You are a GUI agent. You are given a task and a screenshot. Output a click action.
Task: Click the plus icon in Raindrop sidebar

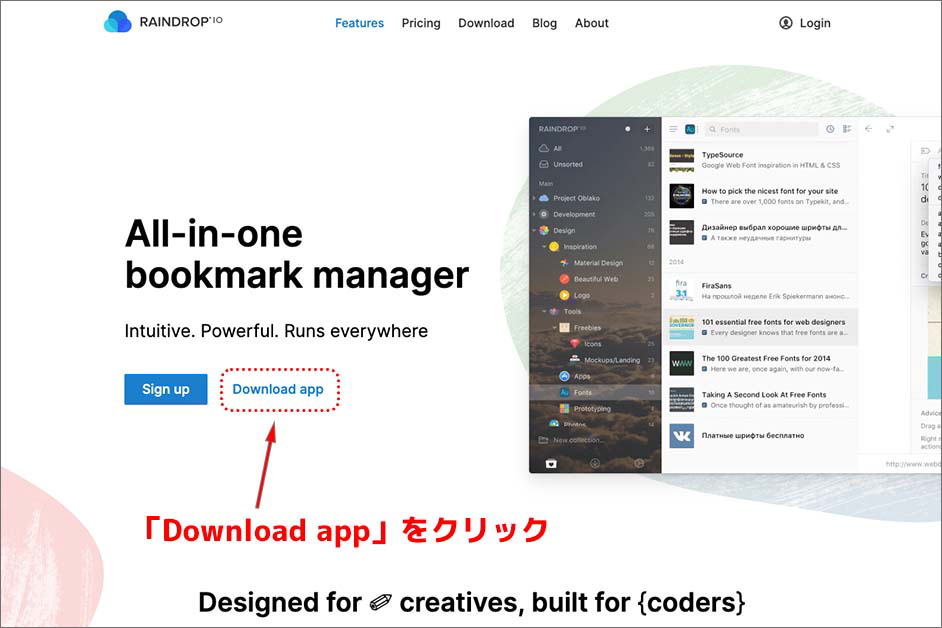647,129
